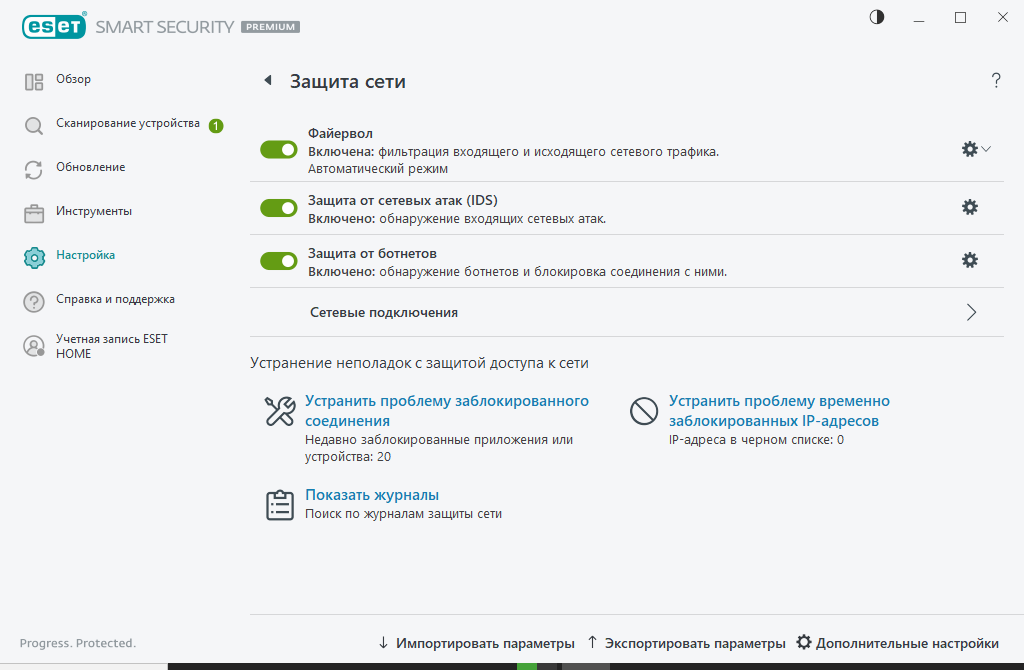Open help with the question mark icon

(x=996, y=80)
